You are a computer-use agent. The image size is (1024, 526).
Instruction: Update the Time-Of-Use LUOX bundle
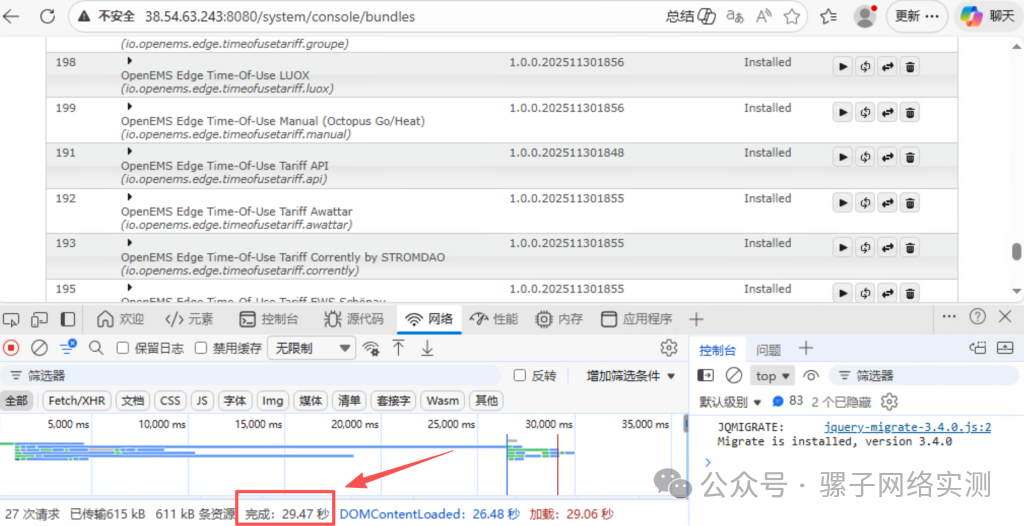click(x=887, y=67)
